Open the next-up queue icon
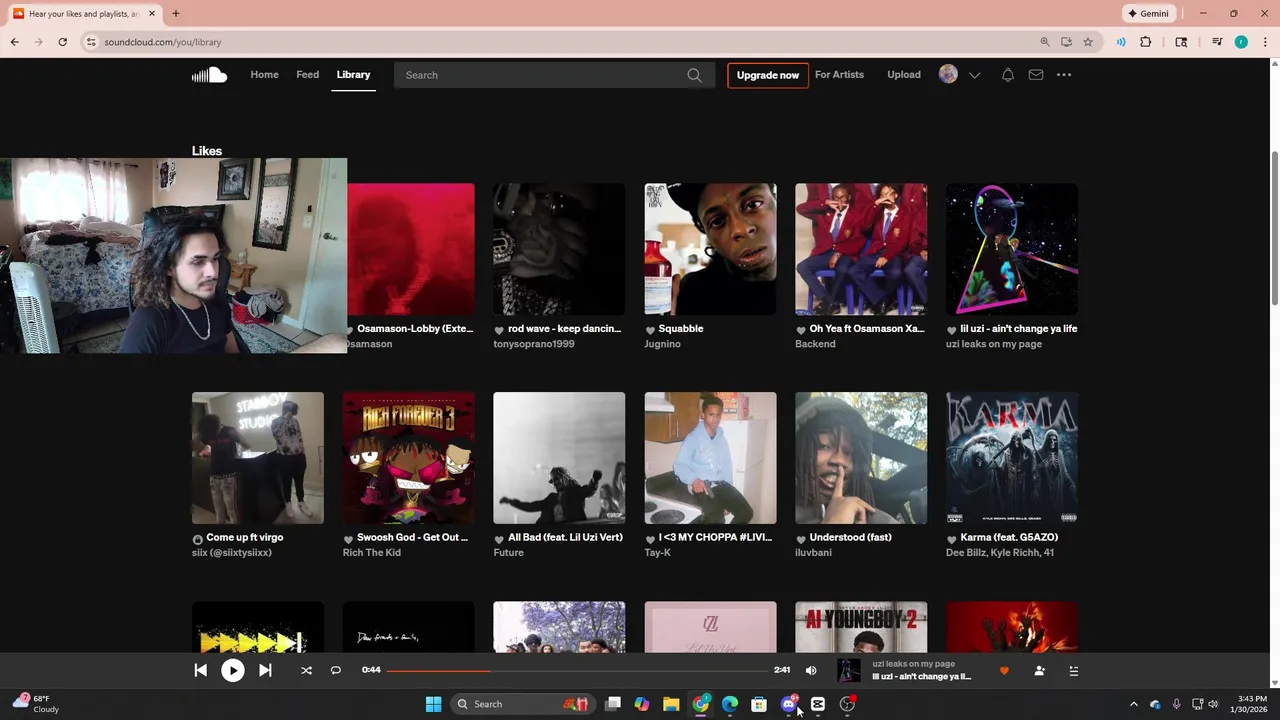Viewport: 1280px width, 720px height. 1074,671
